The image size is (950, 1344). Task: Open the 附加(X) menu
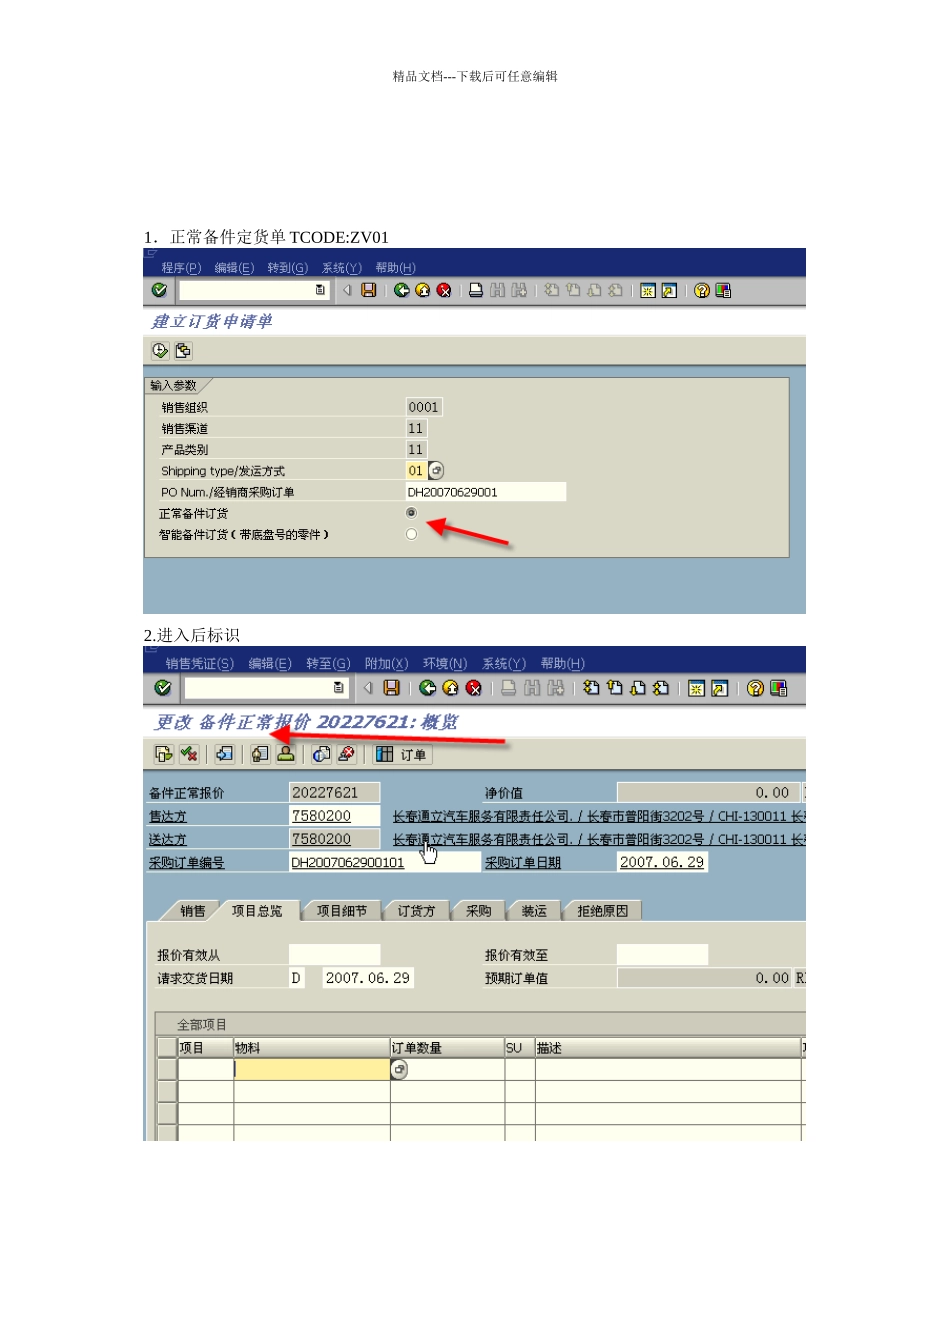coord(386,664)
